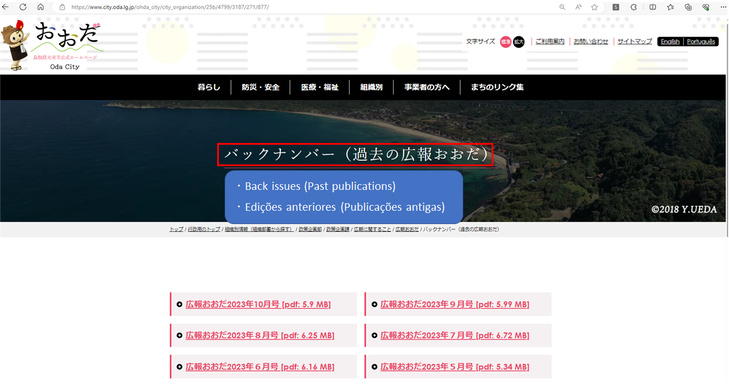Open the browser essentials heart icon
This screenshot has width=729, height=385.
[706, 7]
